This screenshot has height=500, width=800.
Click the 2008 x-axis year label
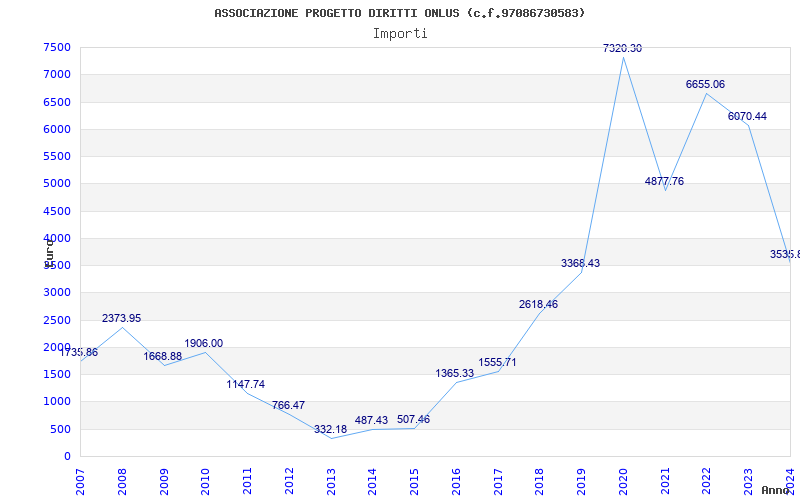[x=122, y=481]
